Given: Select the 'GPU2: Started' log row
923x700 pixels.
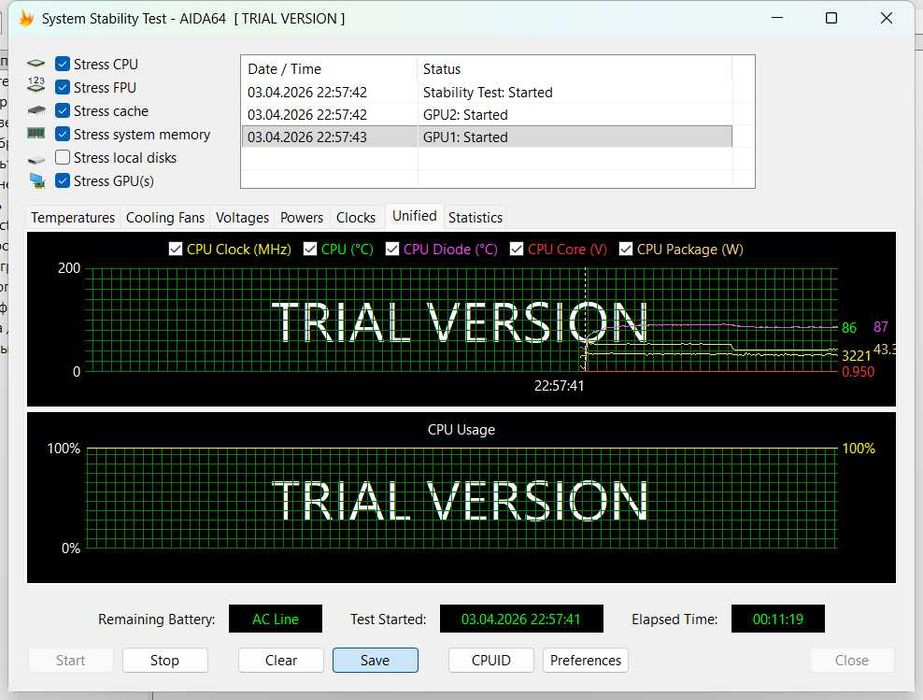Looking at the screenshot, I should click(x=487, y=115).
